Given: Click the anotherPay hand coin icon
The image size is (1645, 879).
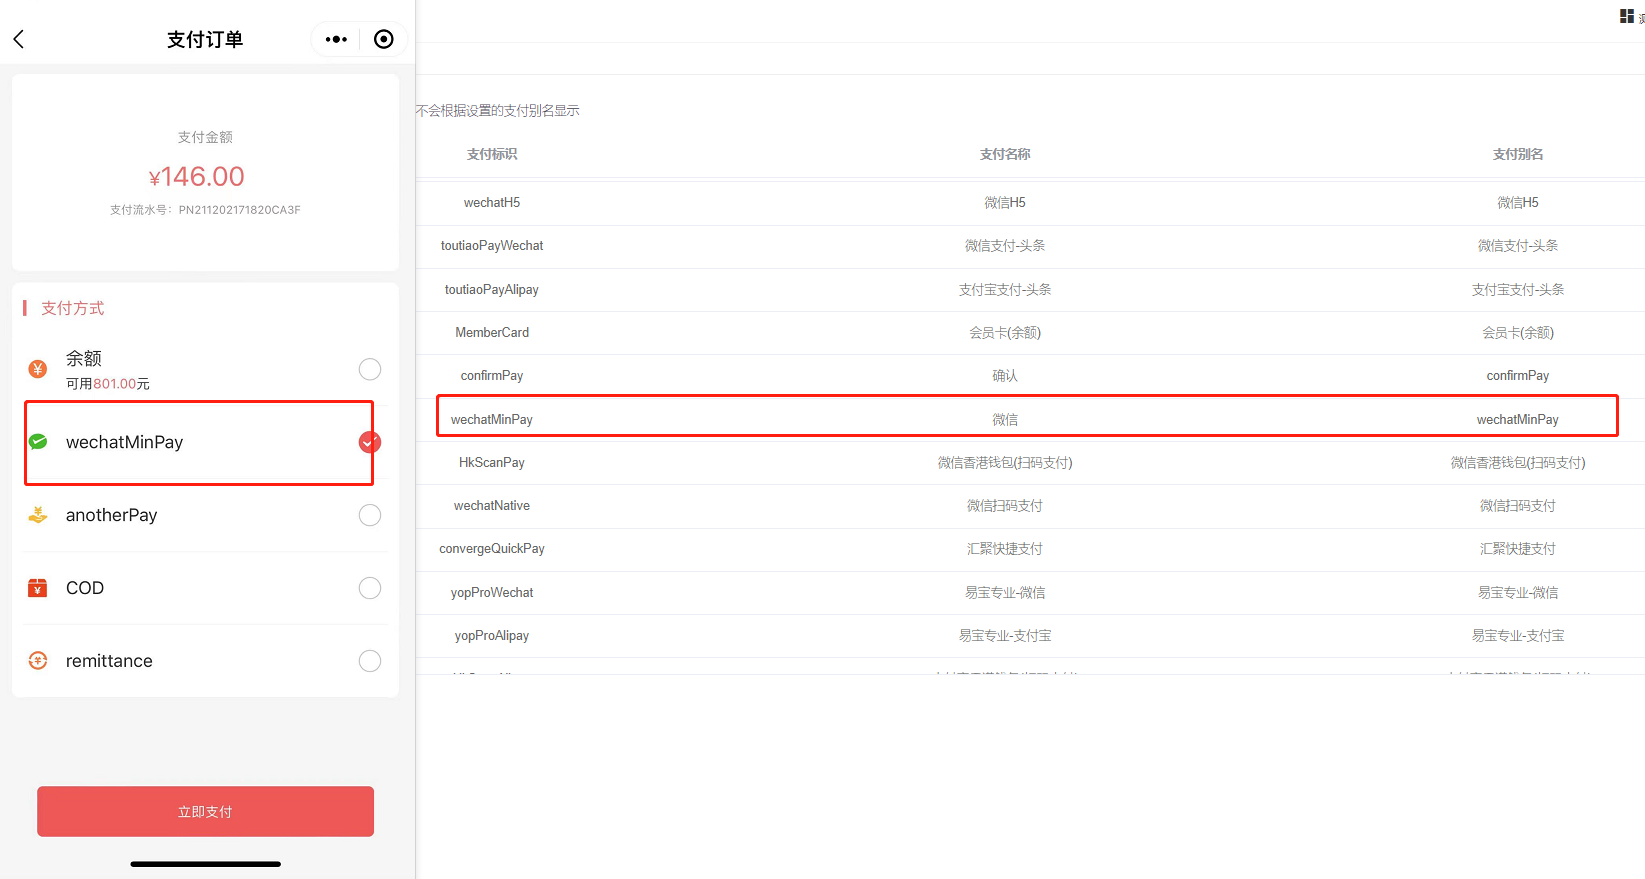Looking at the screenshot, I should [38, 515].
